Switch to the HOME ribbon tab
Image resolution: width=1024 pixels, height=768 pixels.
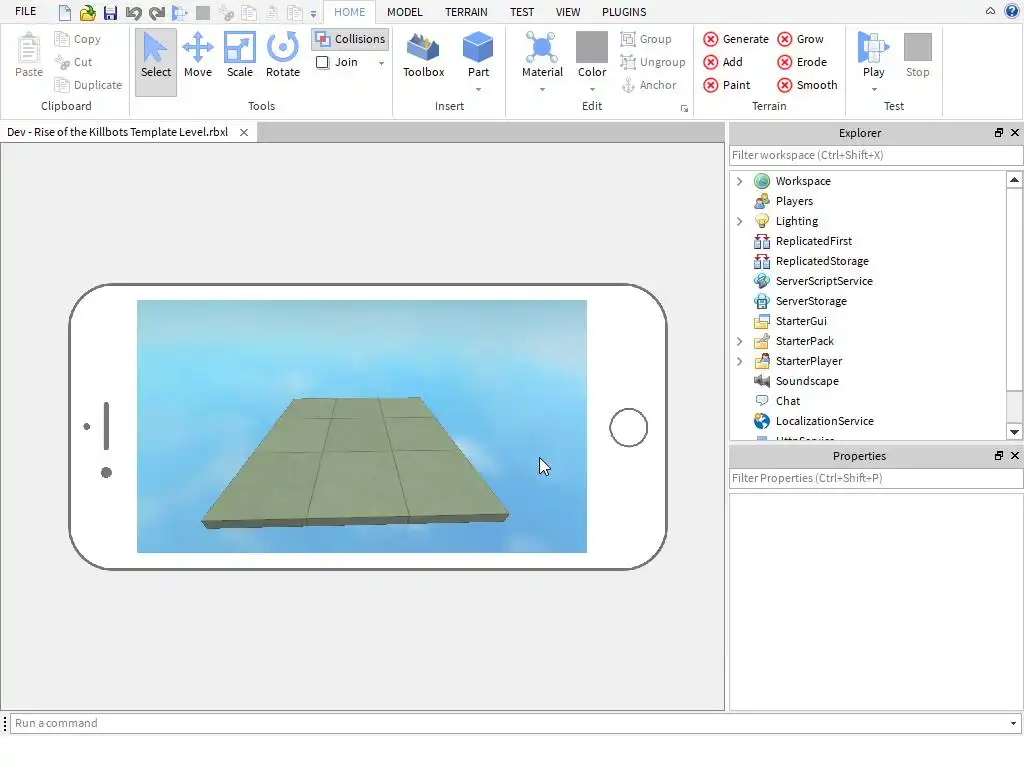349,12
